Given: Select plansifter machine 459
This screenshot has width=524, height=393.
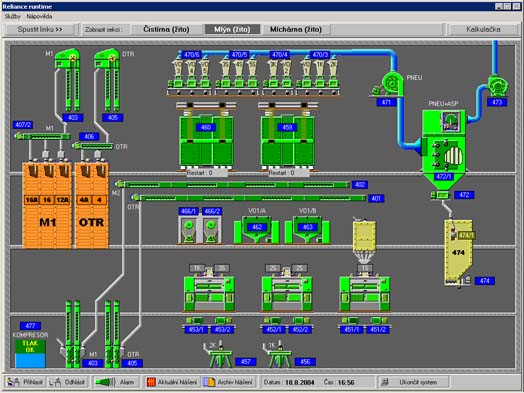Looking at the screenshot, I should [x=288, y=136].
